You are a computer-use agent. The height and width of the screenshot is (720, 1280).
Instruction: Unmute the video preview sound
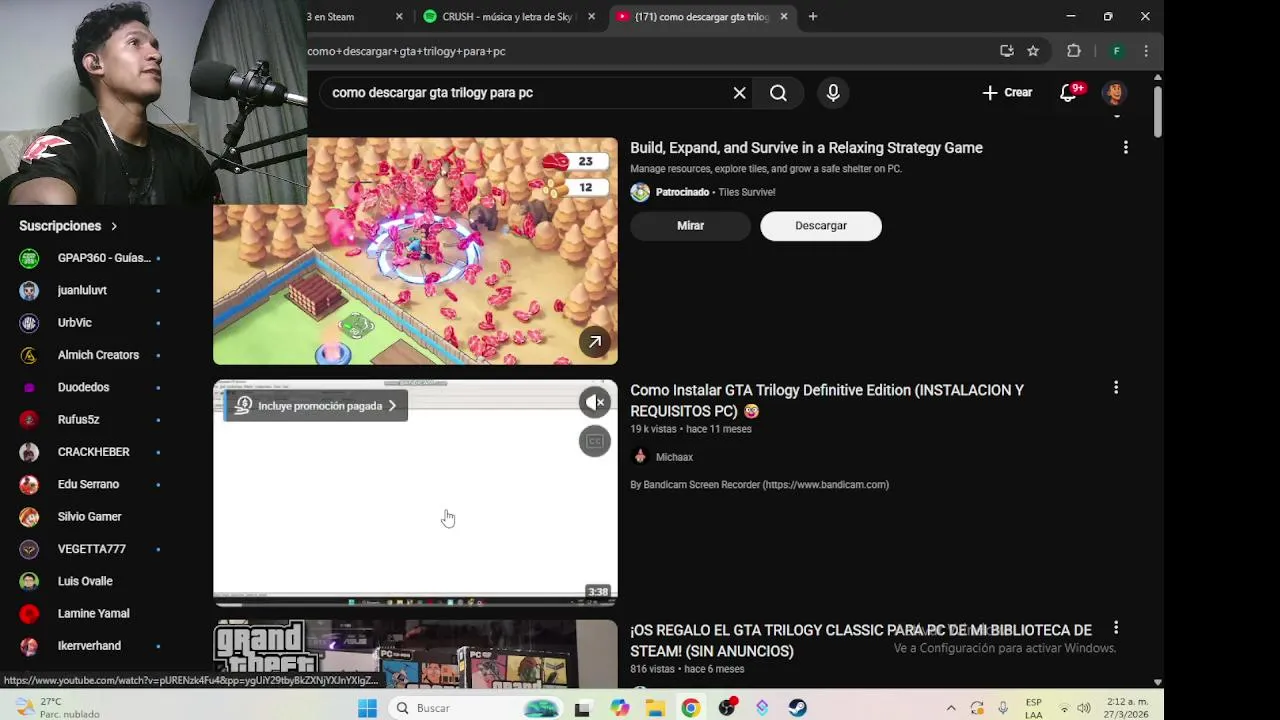(x=595, y=402)
